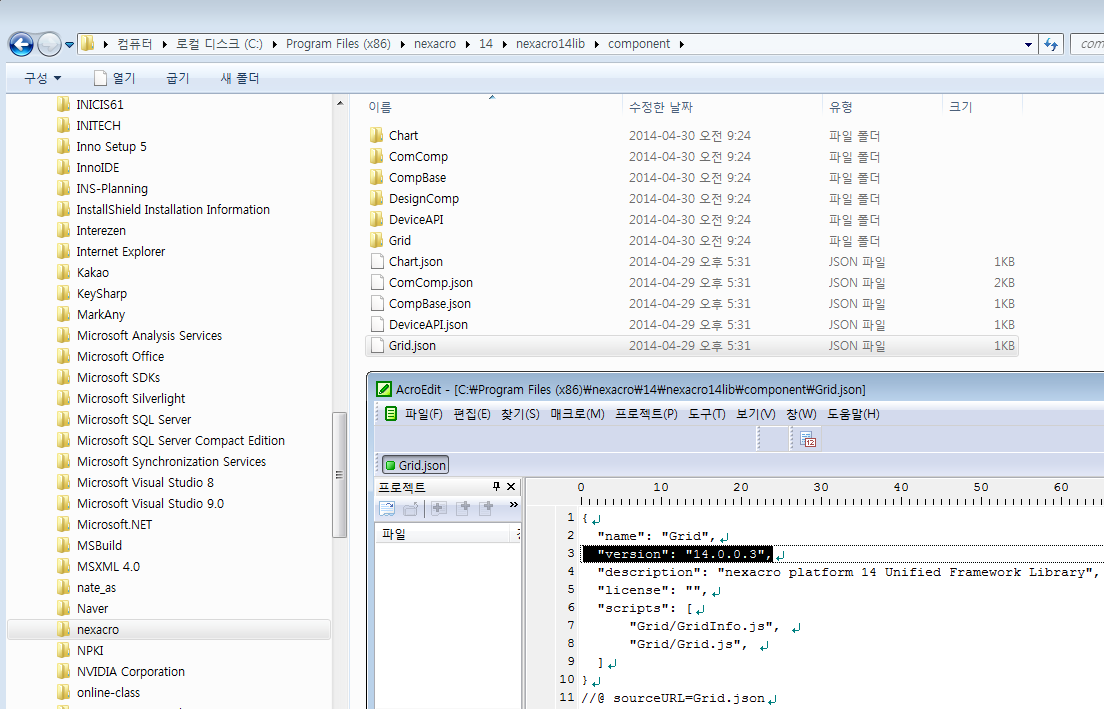The height and width of the screenshot is (709, 1104).
Task: Select the Grid.json file in Explorer list
Action: pyautogui.click(x=692, y=346)
